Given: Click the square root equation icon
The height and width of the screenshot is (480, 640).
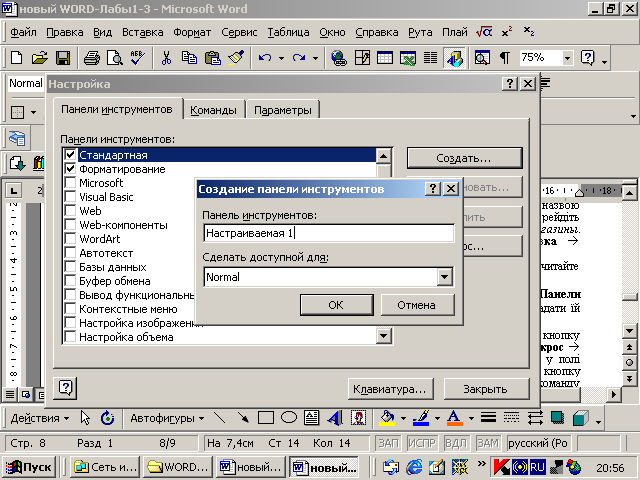Looking at the screenshot, I should tap(484, 32).
